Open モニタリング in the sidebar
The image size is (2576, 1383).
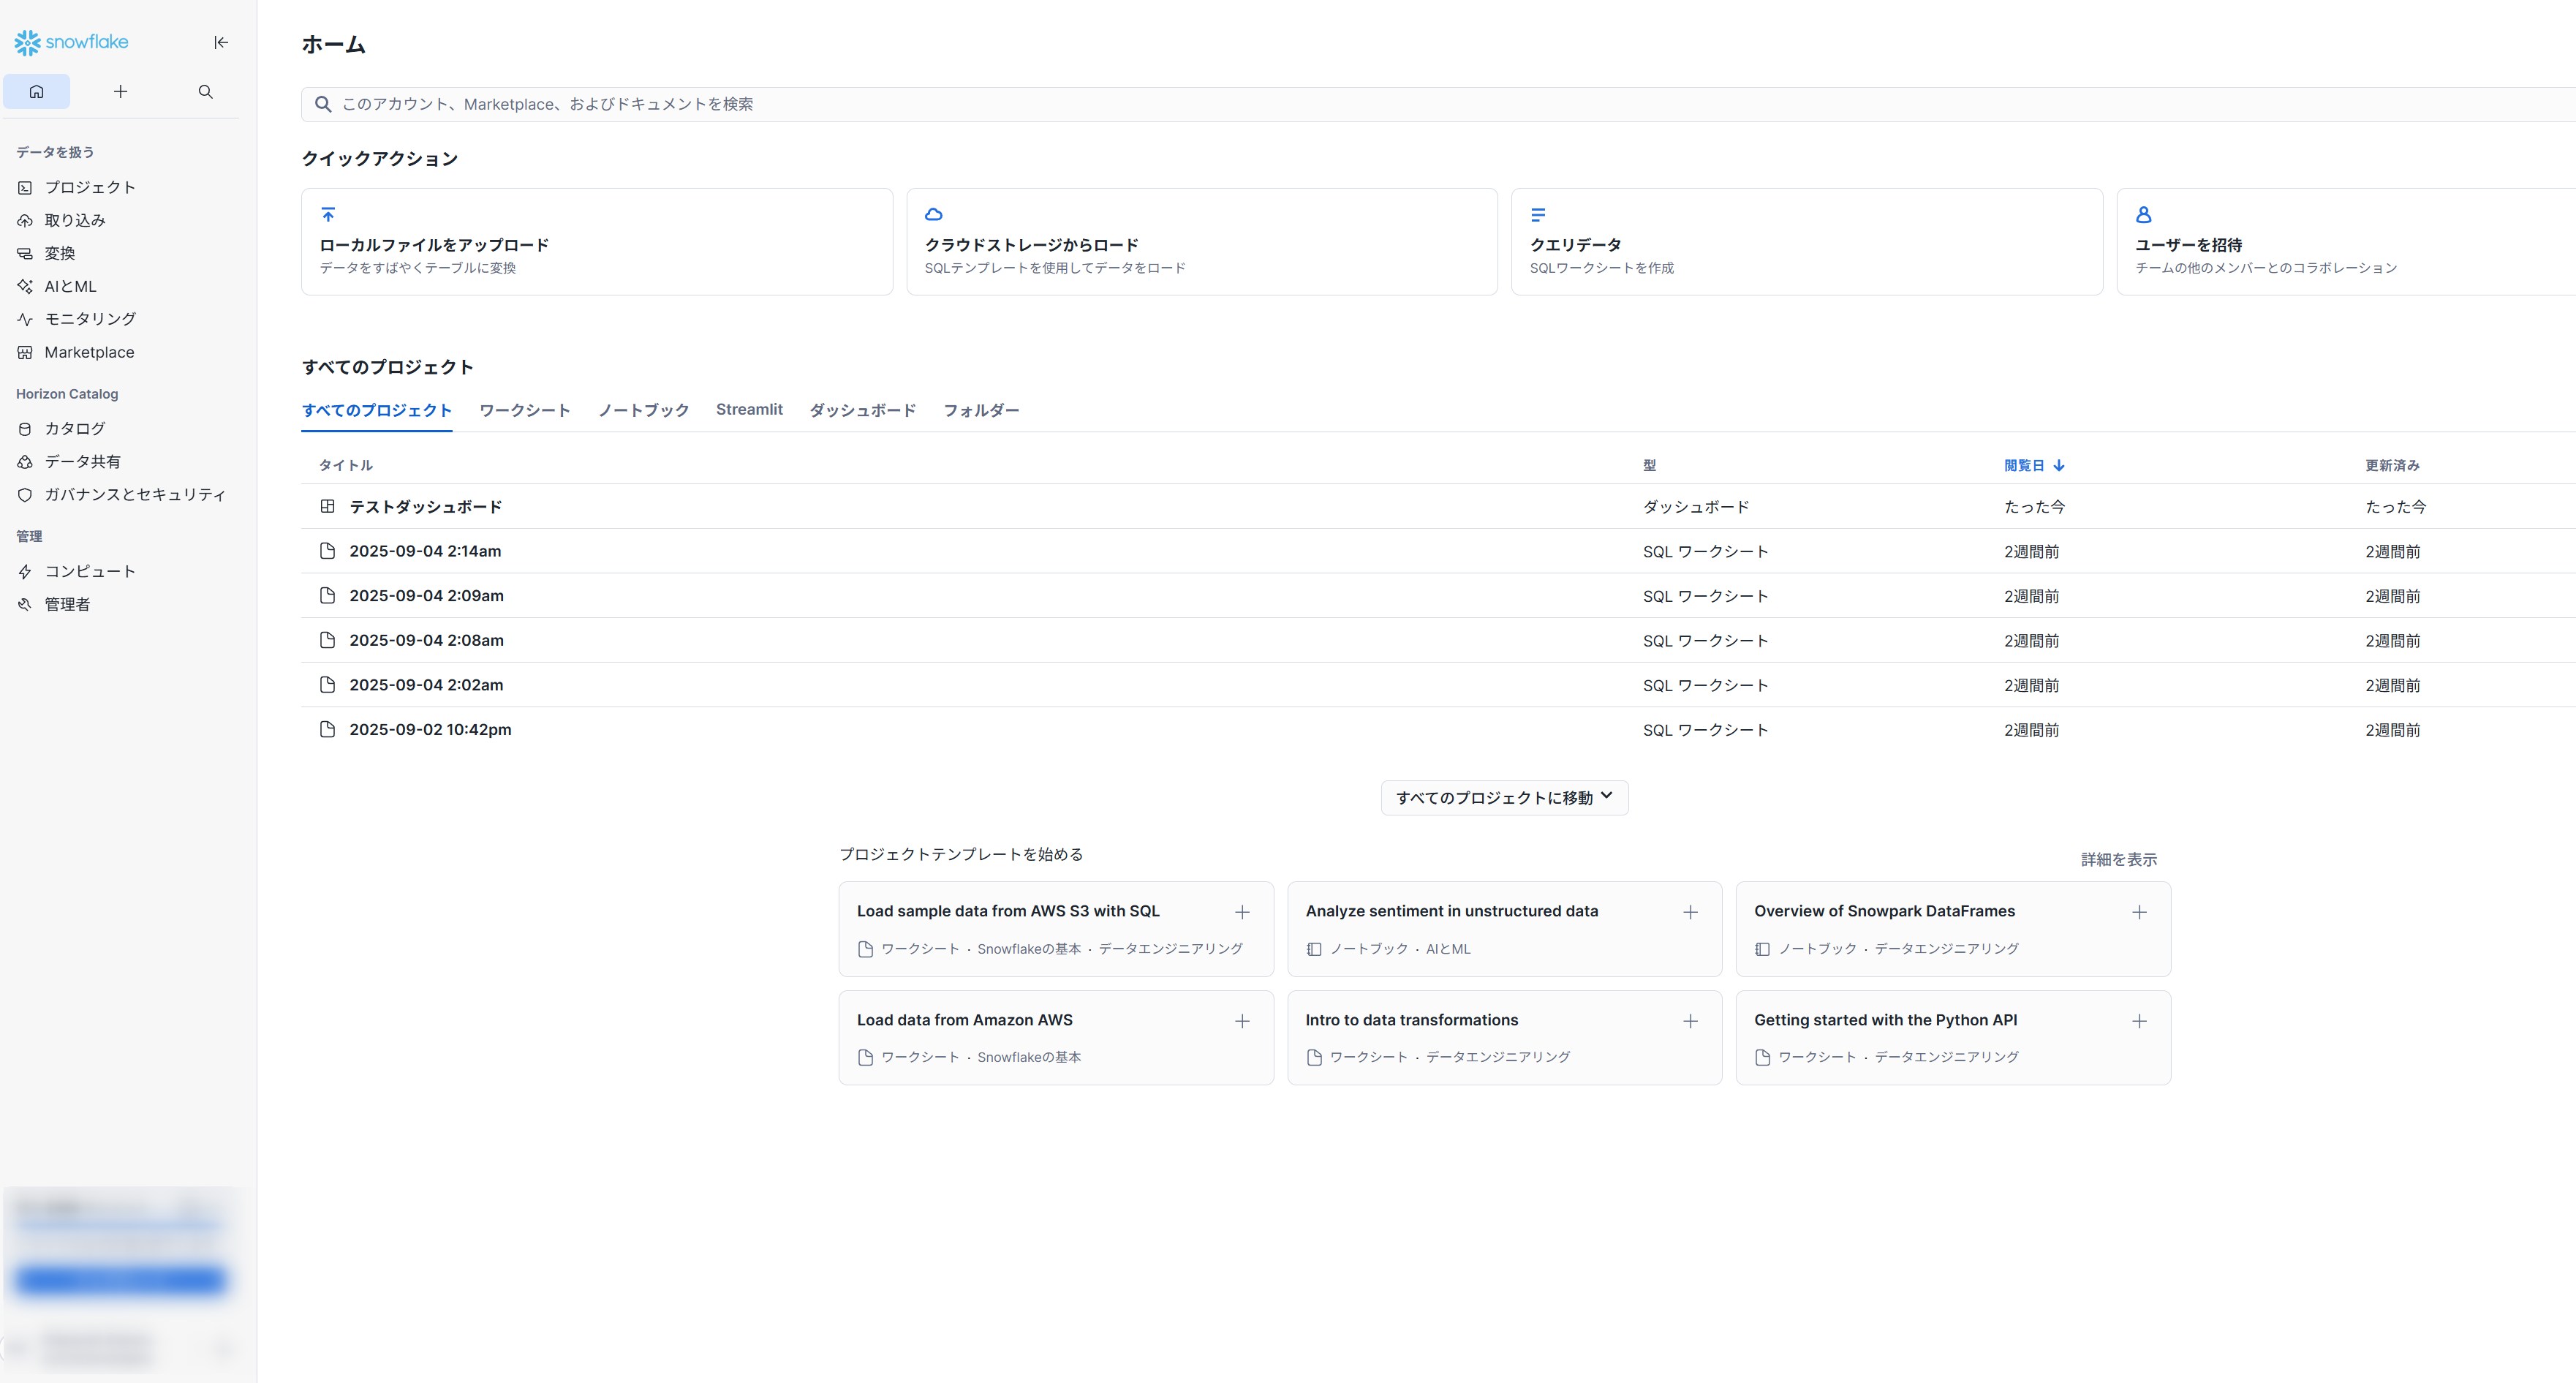[x=89, y=319]
